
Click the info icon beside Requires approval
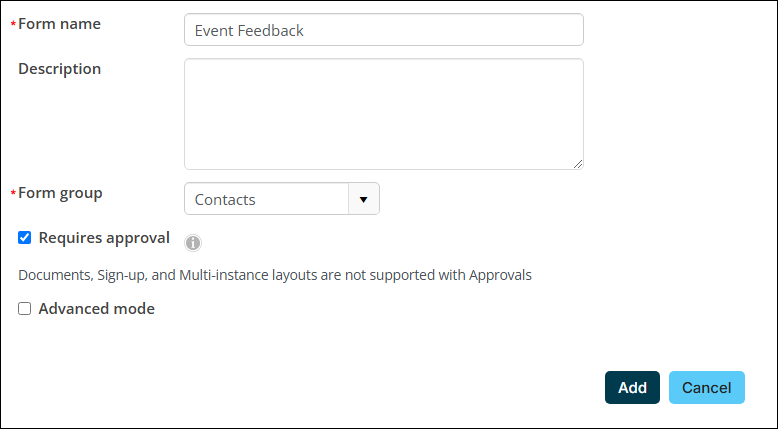click(x=193, y=243)
